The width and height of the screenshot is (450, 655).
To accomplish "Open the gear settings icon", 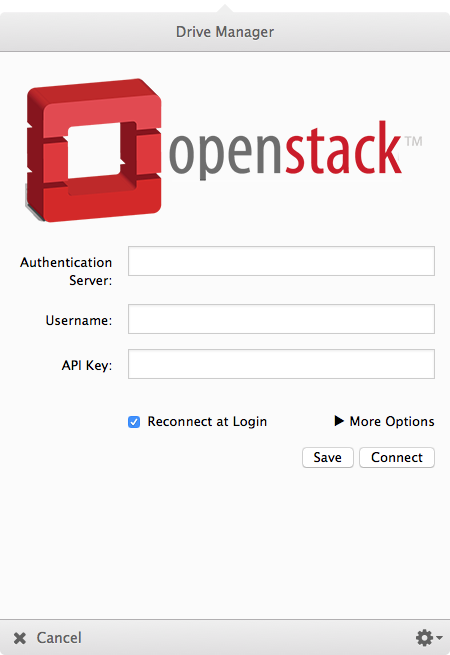I will click(424, 638).
